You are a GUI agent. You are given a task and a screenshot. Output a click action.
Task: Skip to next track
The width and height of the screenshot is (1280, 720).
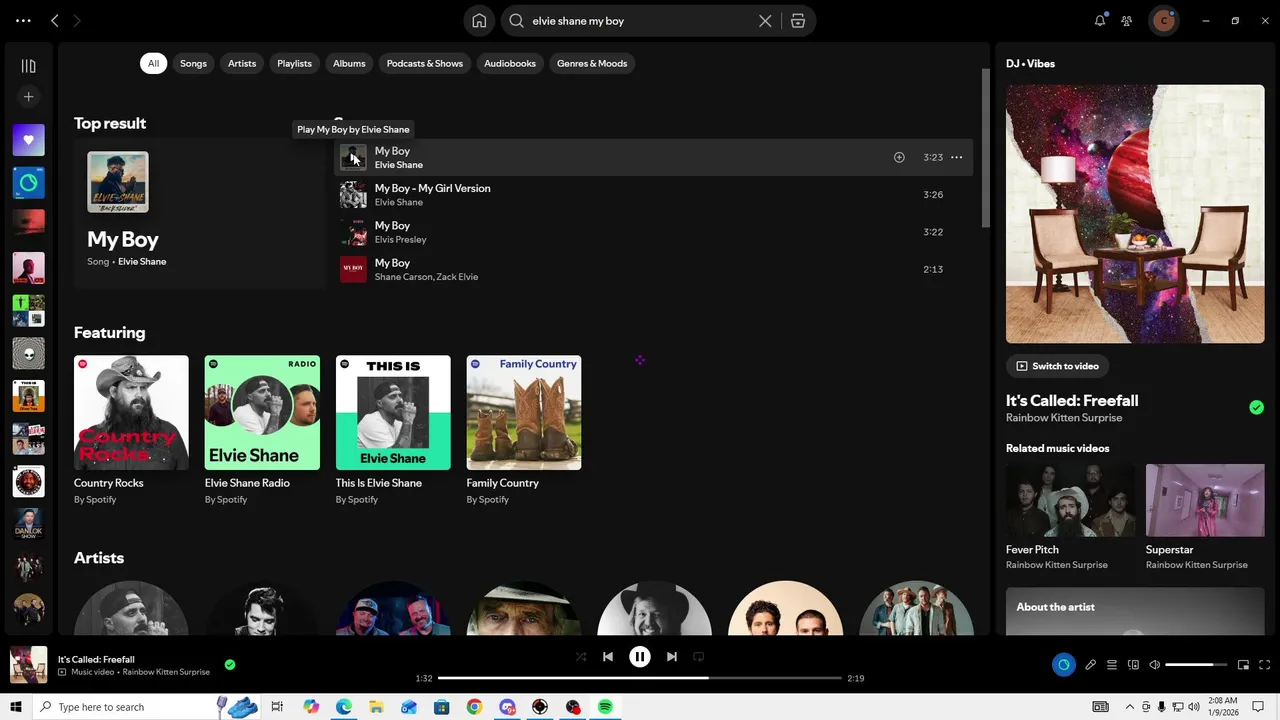[672, 657]
